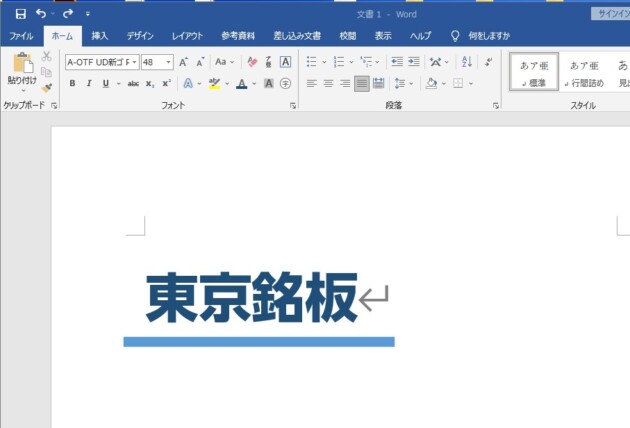This screenshot has height=428, width=630.
Task: Show or hide paragraph marks
Action: [x=488, y=62]
